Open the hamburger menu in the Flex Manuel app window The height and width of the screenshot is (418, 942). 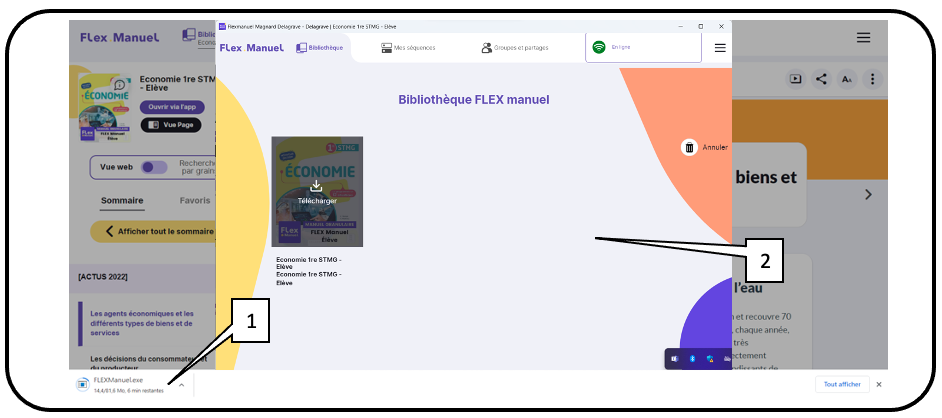click(x=719, y=47)
